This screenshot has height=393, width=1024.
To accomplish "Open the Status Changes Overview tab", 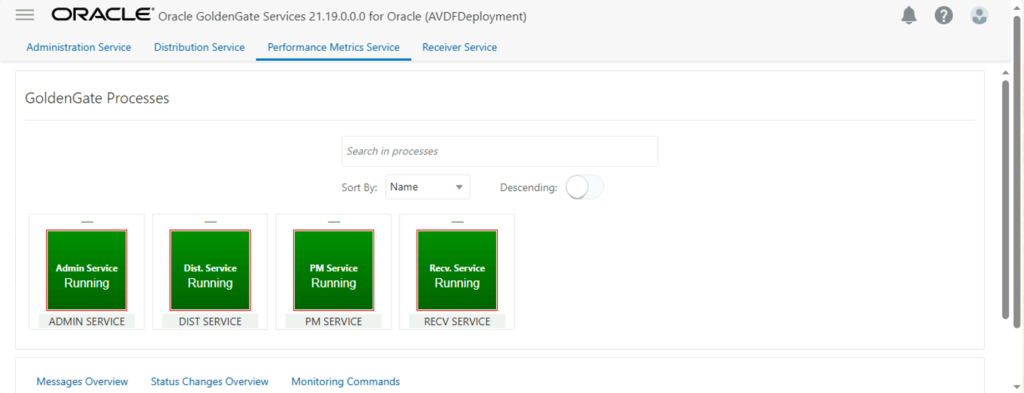I will (210, 381).
